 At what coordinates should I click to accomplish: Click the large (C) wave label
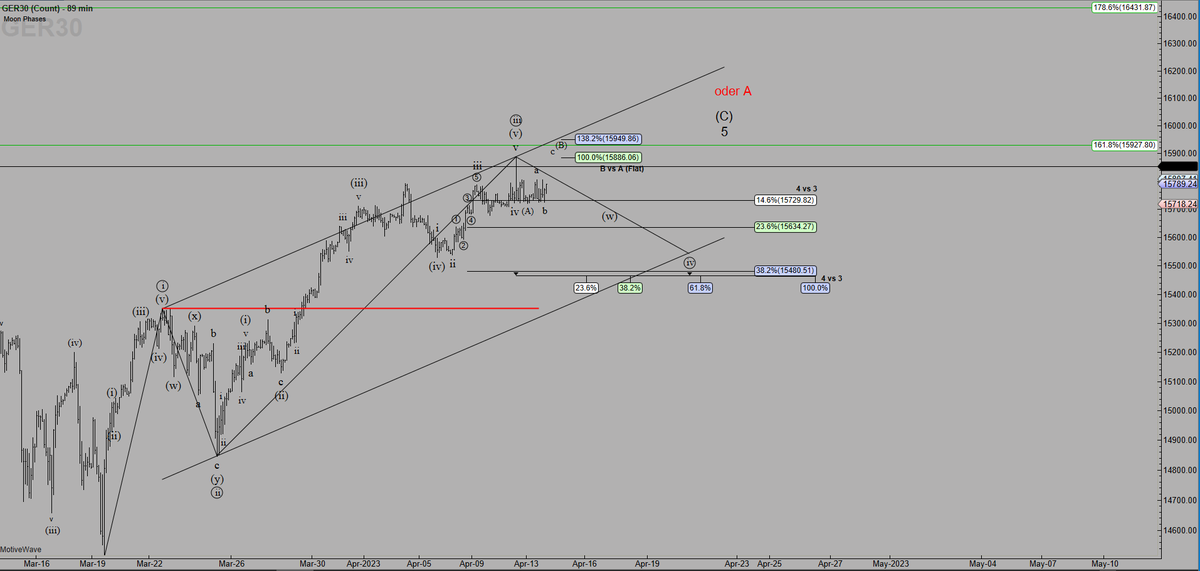click(x=724, y=116)
